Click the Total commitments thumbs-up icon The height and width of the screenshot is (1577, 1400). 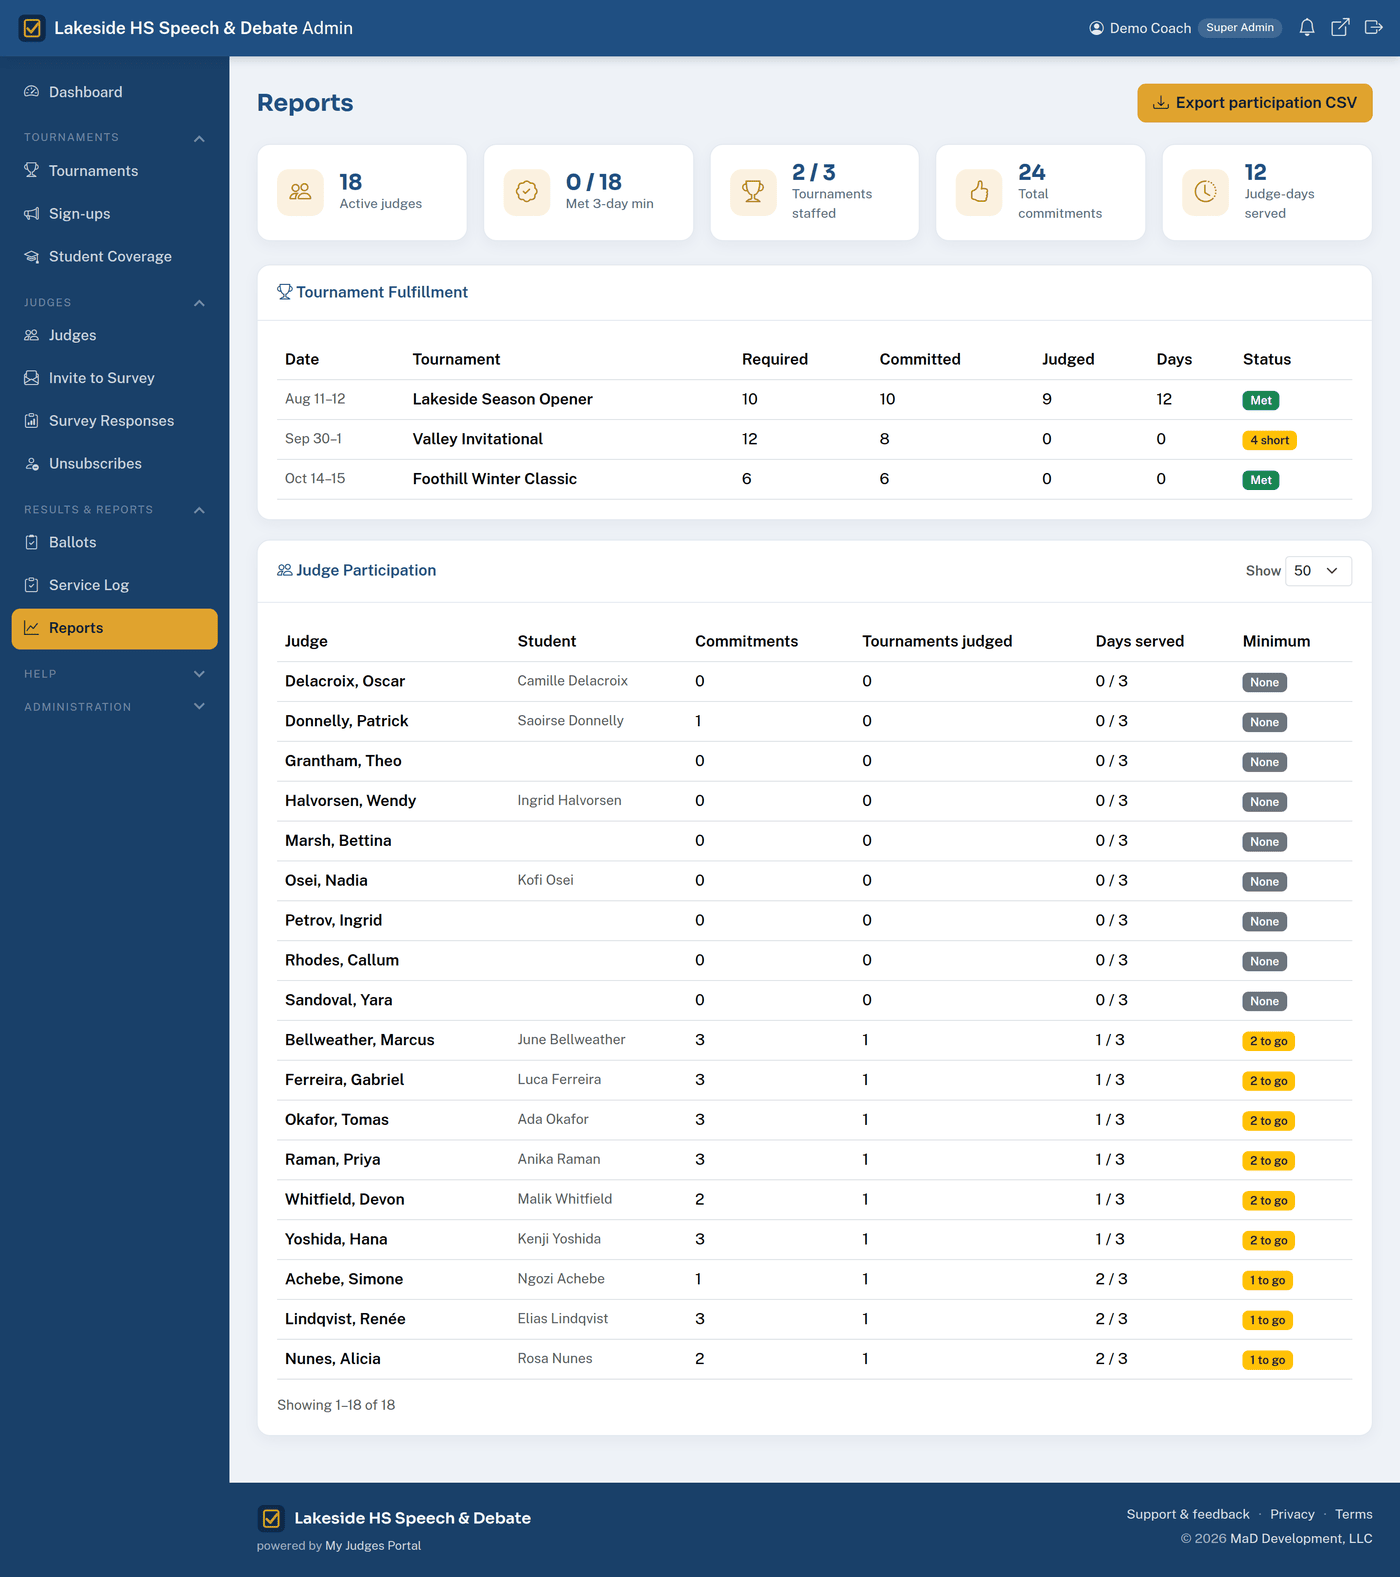(979, 192)
